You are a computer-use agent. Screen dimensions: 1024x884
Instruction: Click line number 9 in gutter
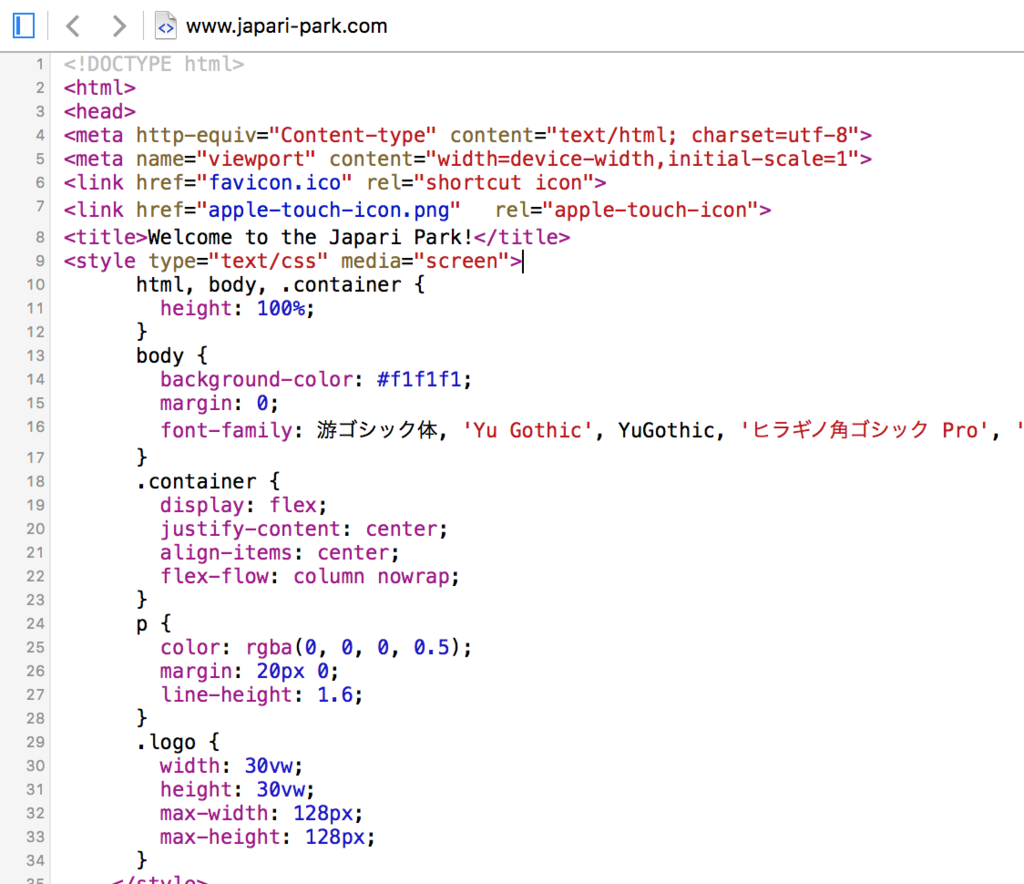[40, 261]
